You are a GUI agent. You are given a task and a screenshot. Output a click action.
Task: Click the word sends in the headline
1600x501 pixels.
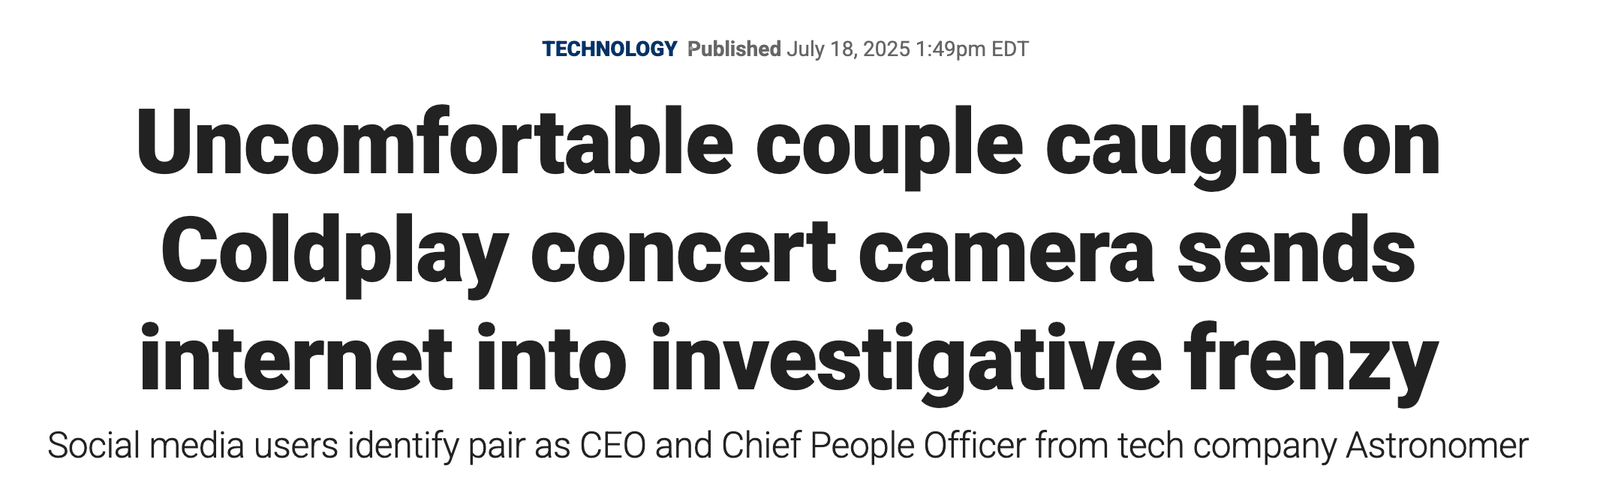click(1296, 254)
